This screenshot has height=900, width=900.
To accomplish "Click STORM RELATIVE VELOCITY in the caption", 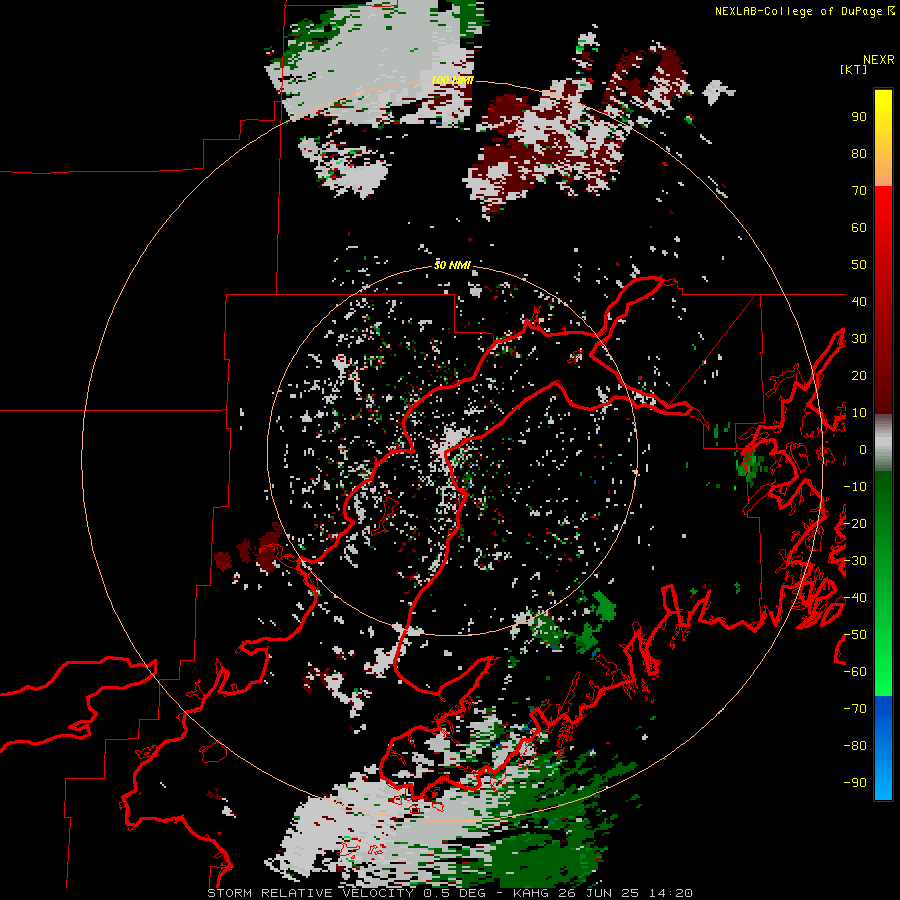I will (x=310, y=893).
